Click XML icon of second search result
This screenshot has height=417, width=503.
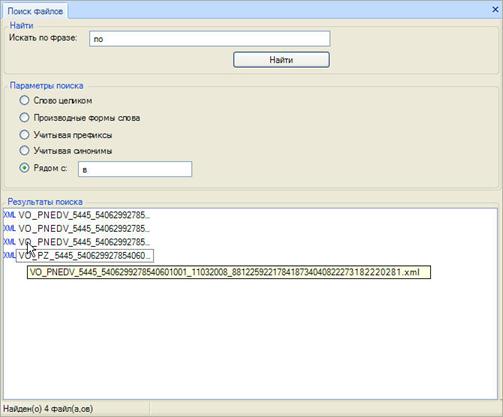[9, 229]
